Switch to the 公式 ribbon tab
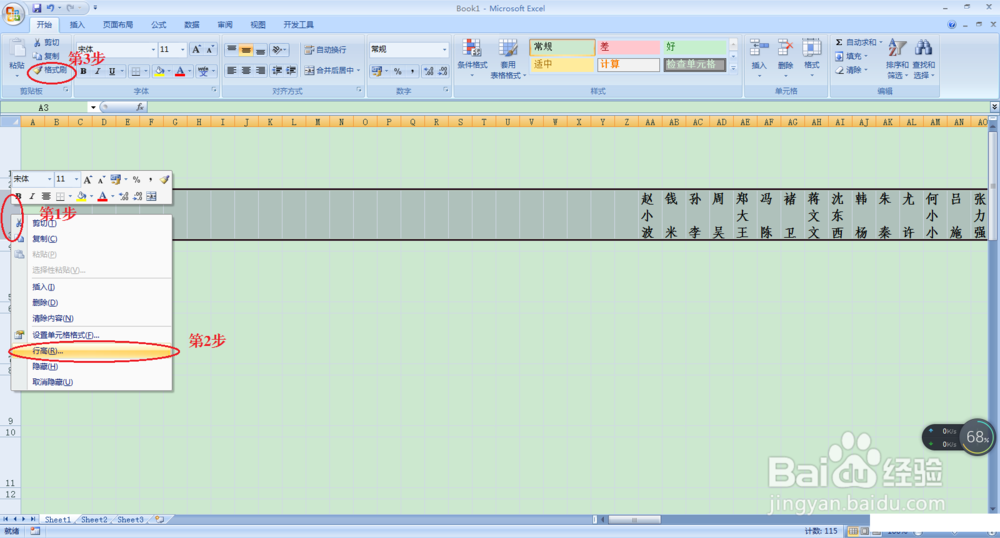Image resolution: width=1000 pixels, height=538 pixels. [158, 25]
